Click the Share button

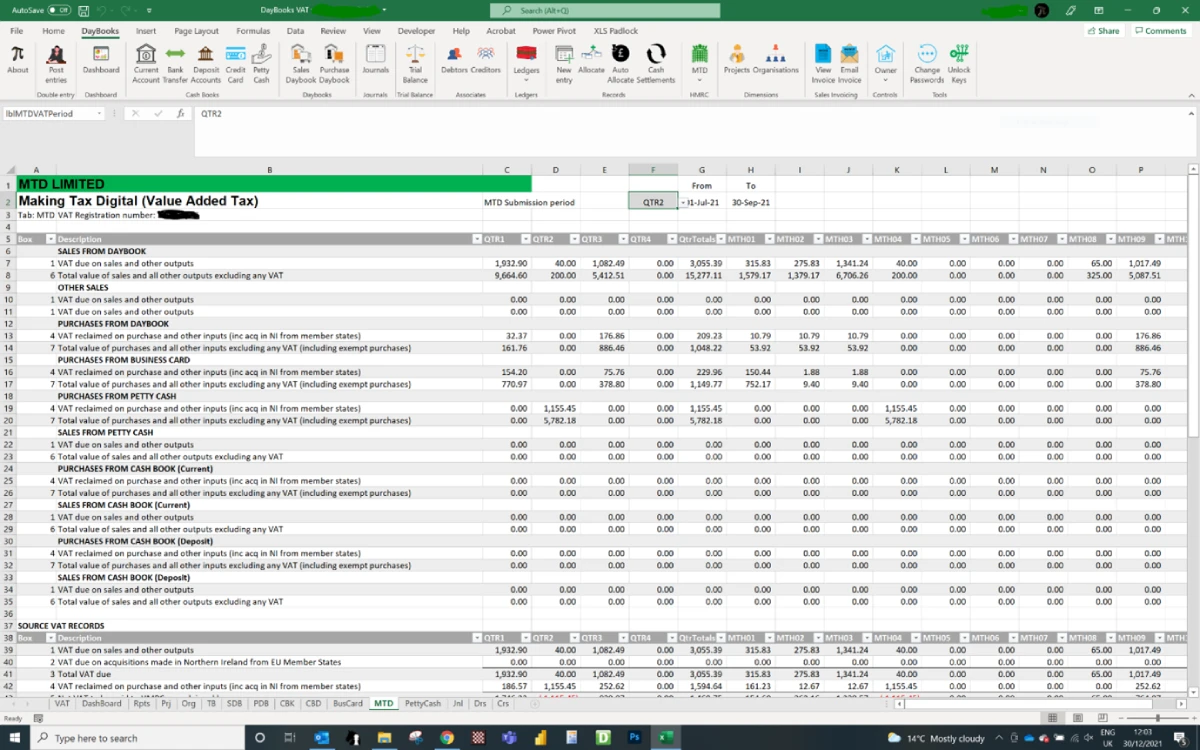[1103, 31]
